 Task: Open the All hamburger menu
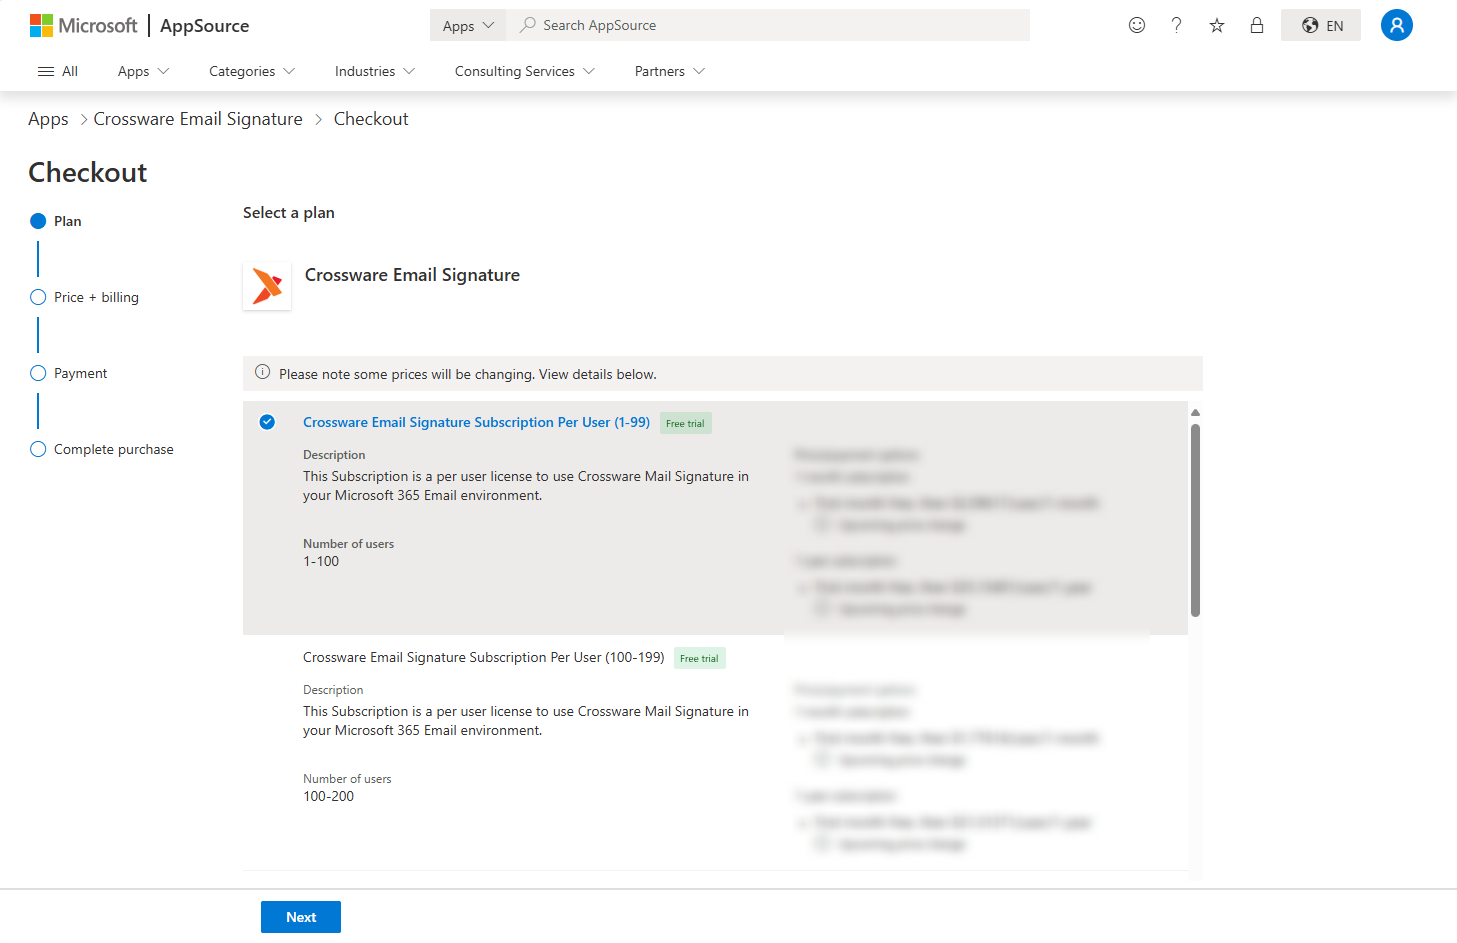(x=57, y=71)
